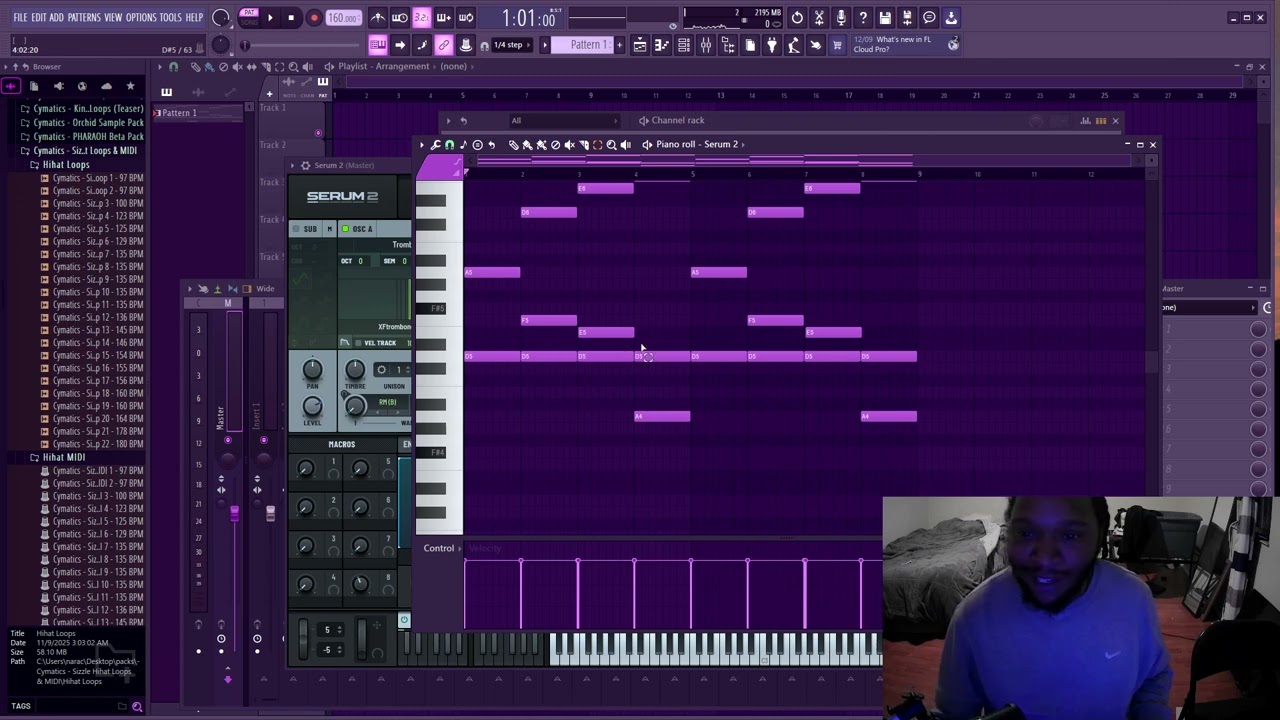Open the FILE menu
This screenshot has height=720, width=1280.
tap(20, 17)
